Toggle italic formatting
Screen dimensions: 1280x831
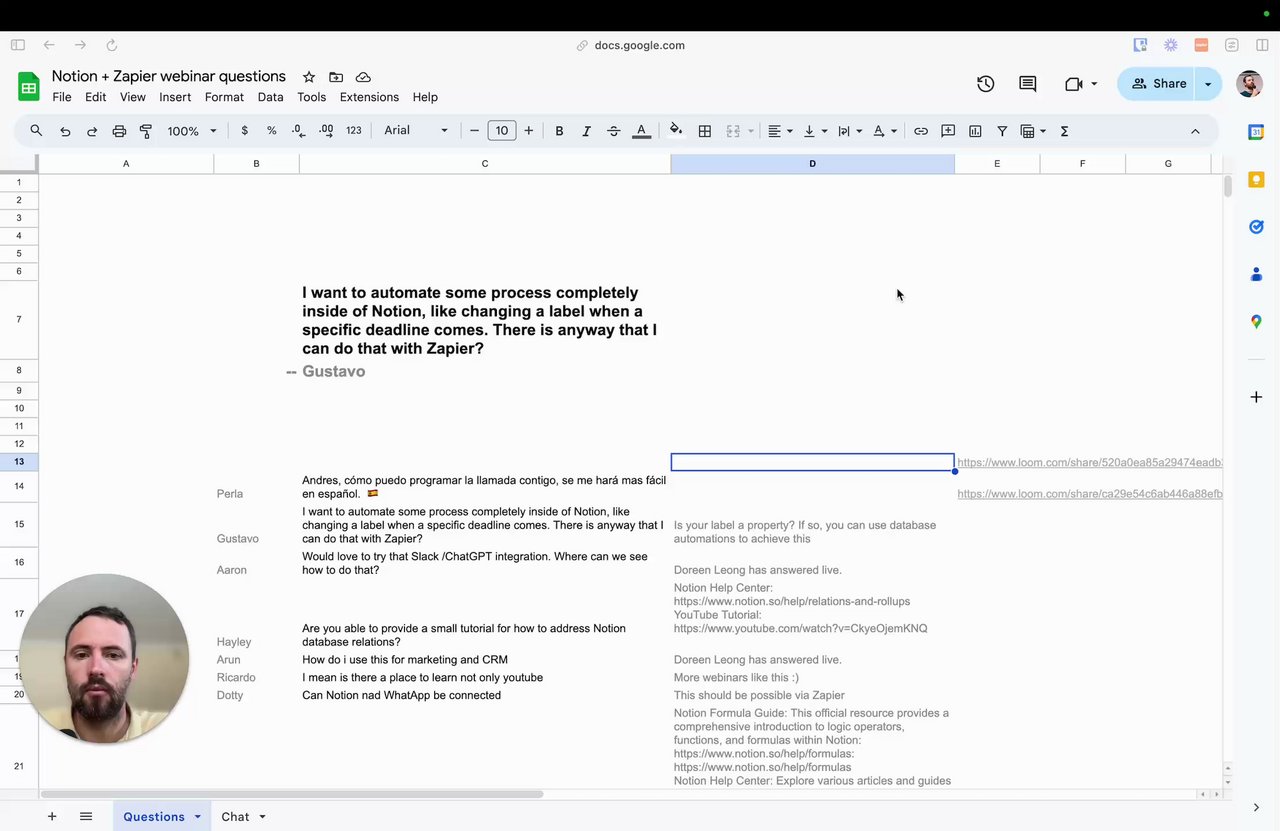click(586, 131)
